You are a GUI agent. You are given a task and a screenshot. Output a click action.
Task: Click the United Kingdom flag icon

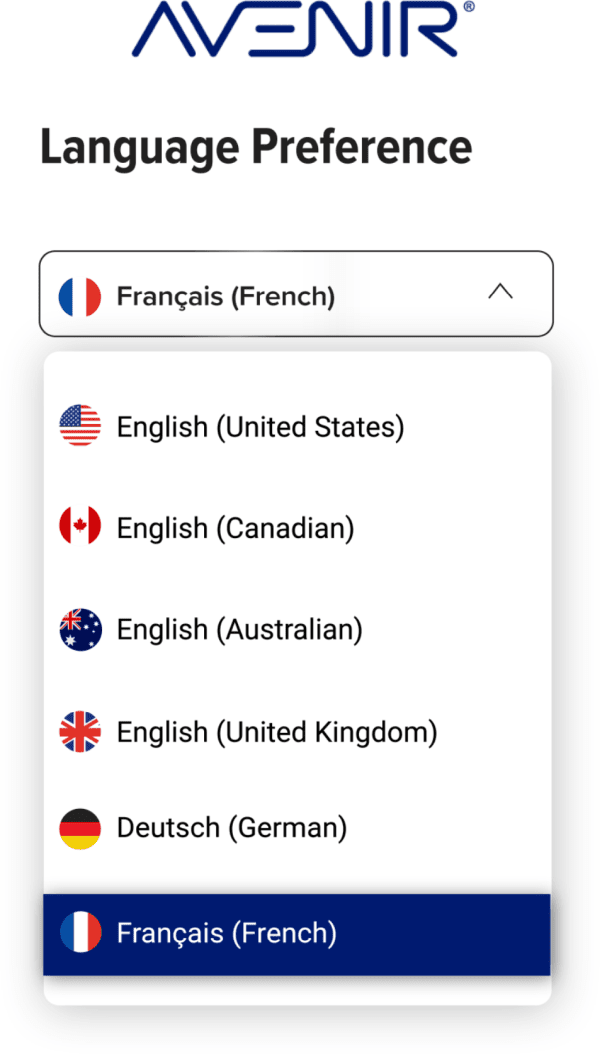coord(80,732)
